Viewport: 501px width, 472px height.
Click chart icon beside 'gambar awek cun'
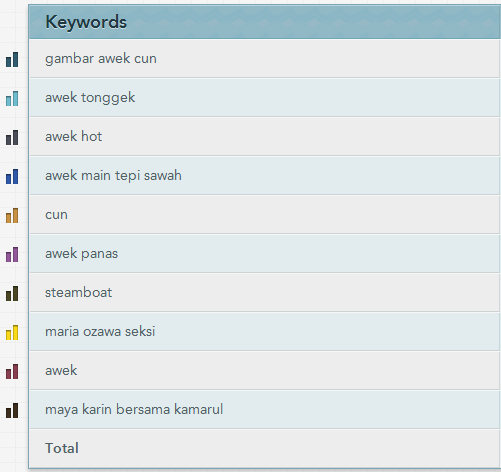coord(12,60)
